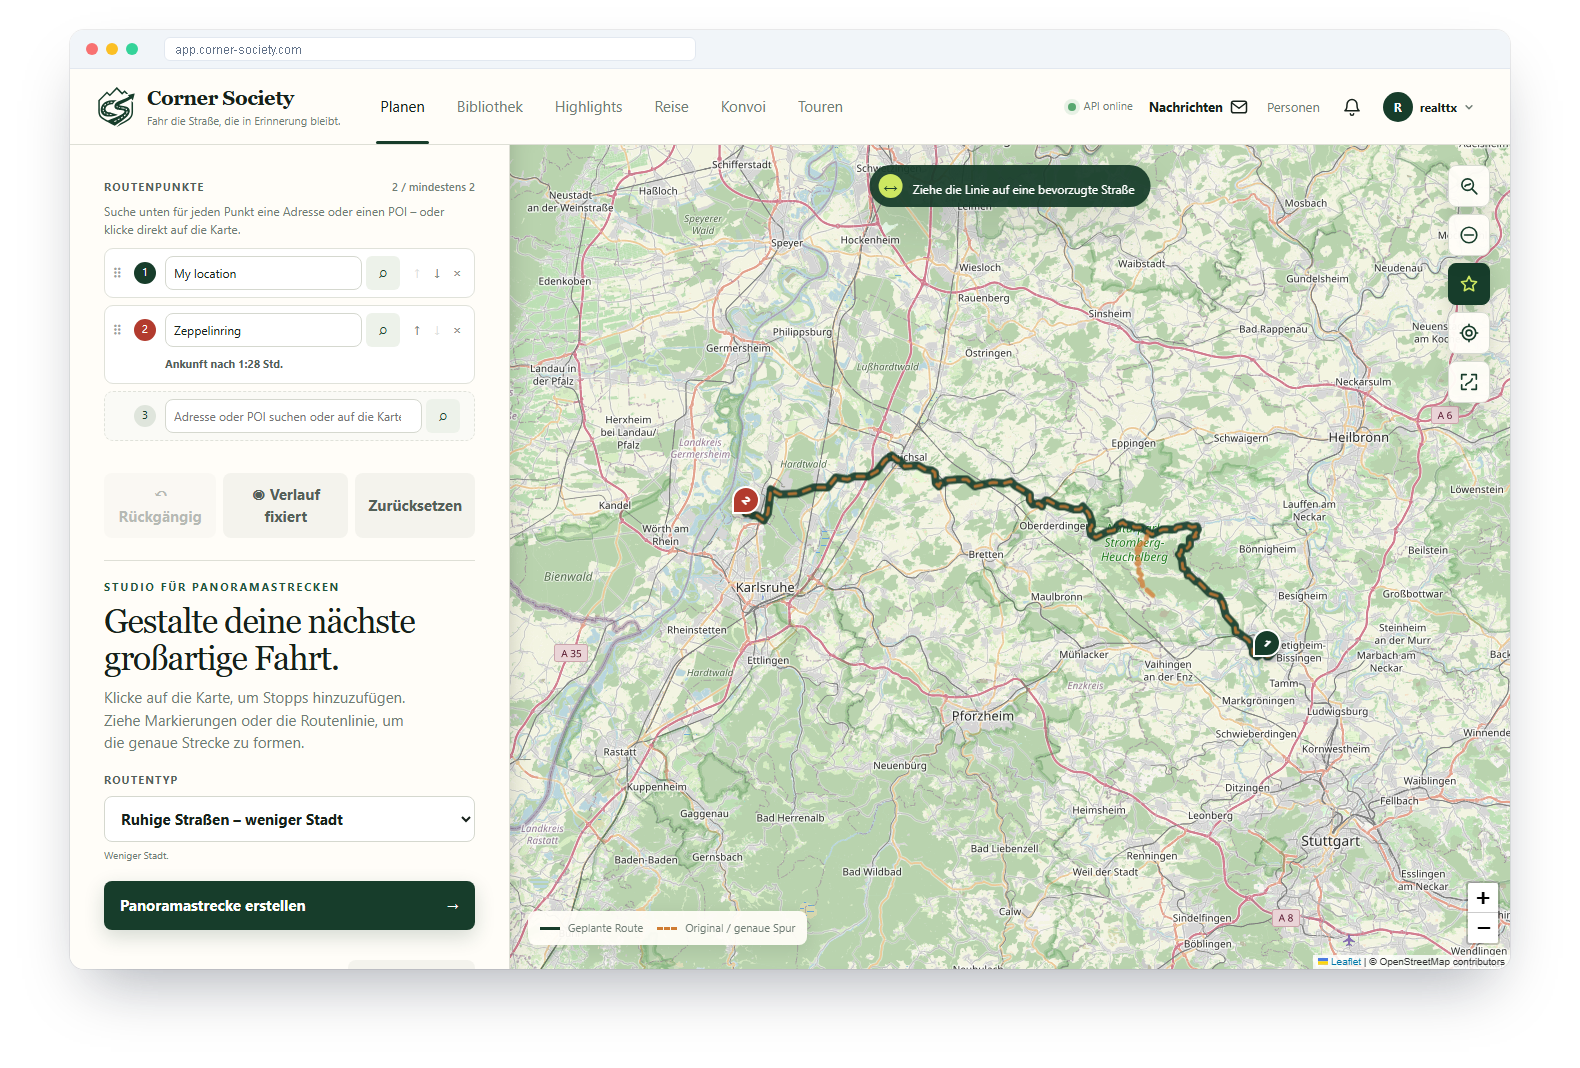Click Rückgängig undo button
1580x1068 pixels.
coord(160,506)
